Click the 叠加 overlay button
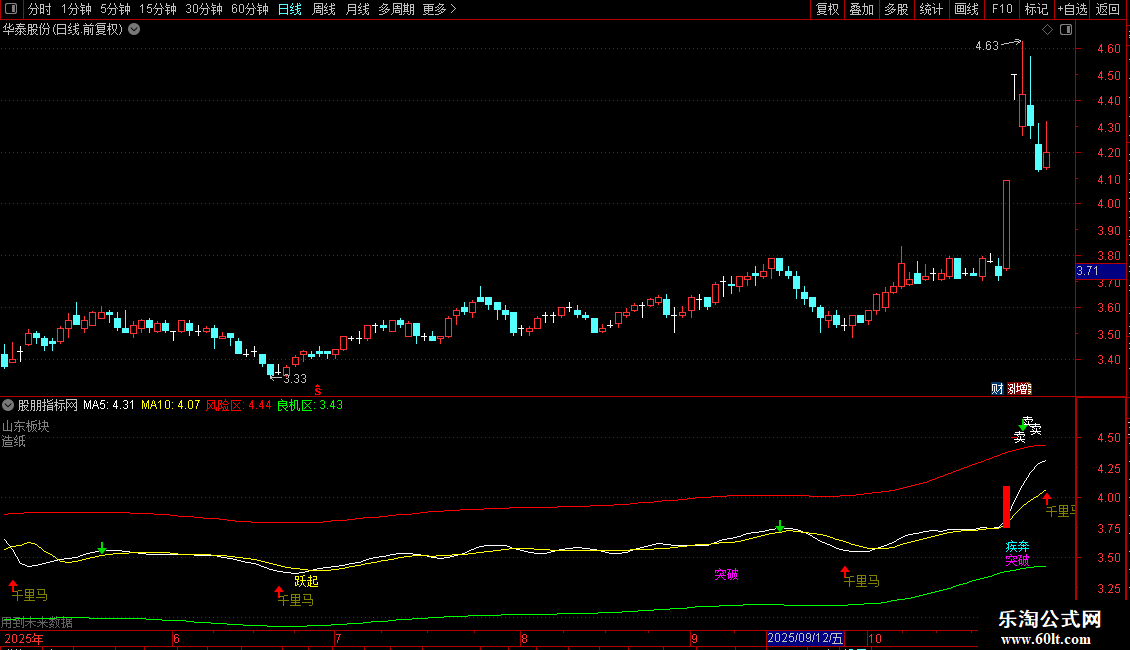 coord(861,9)
